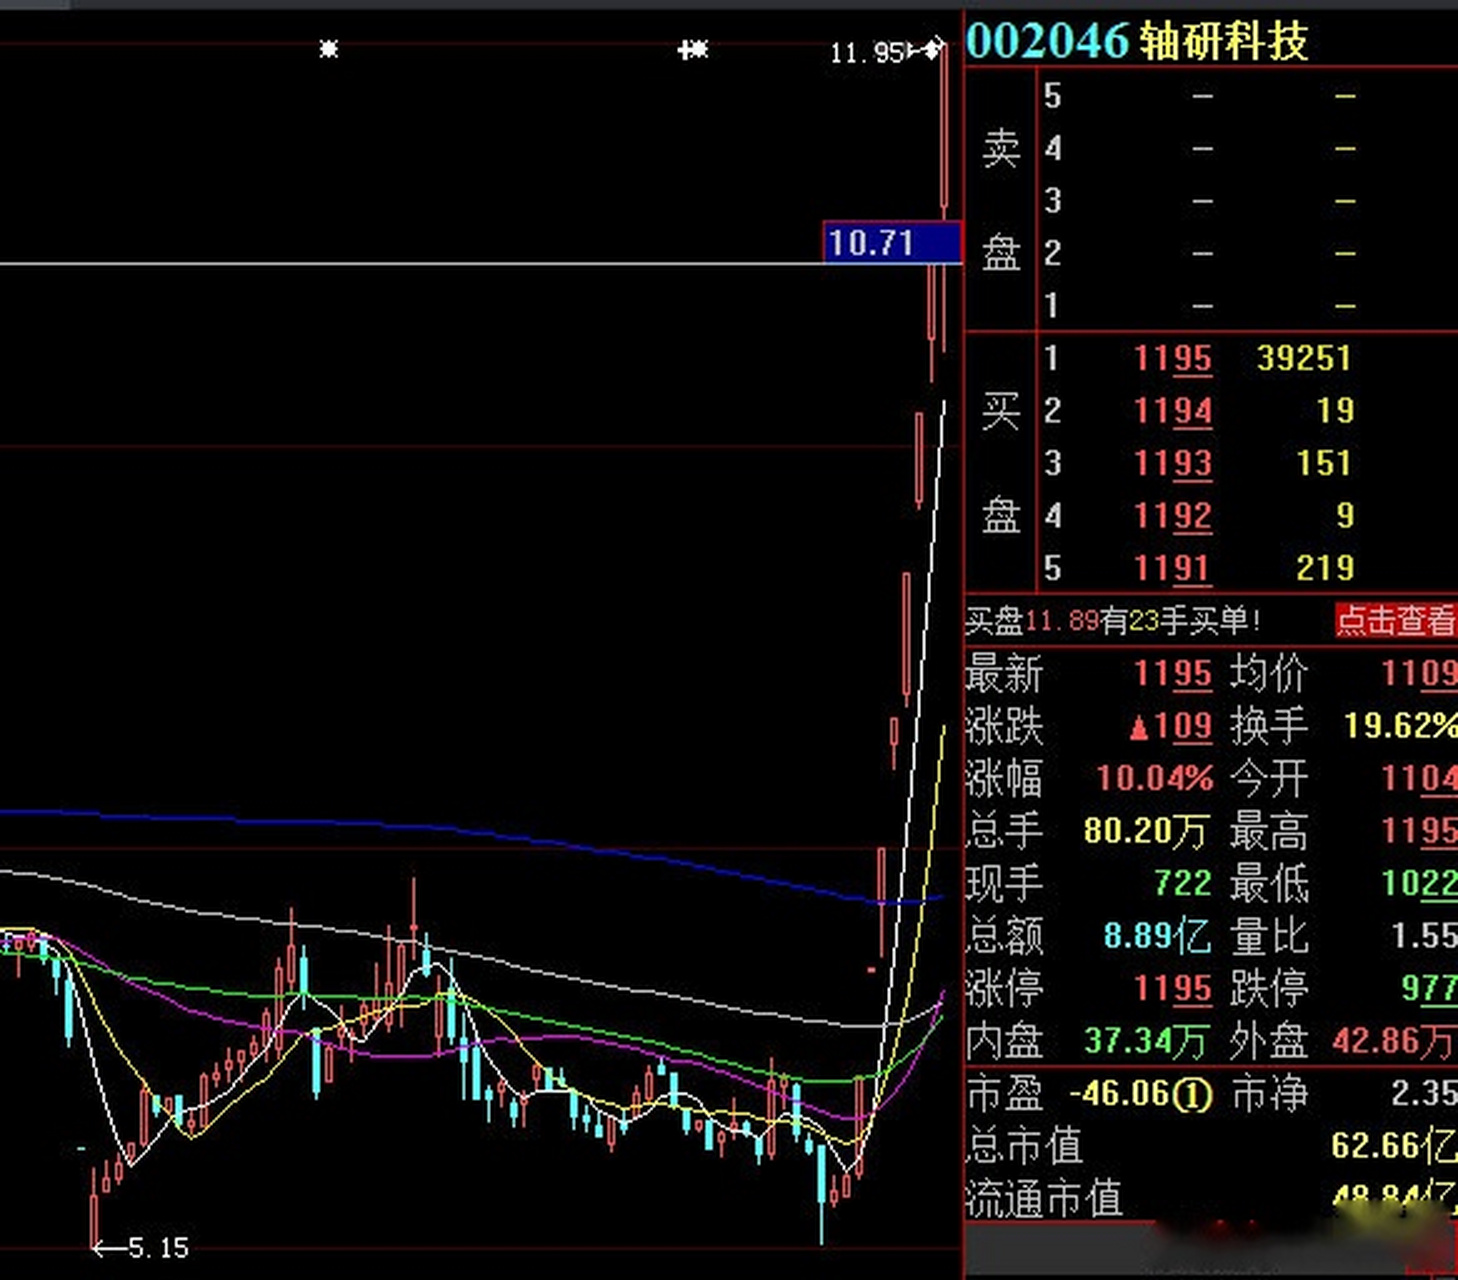Viewport: 1458px width, 1280px height.
Task: Click the stock title 002046 轴研科技
Action: [x=1137, y=42]
